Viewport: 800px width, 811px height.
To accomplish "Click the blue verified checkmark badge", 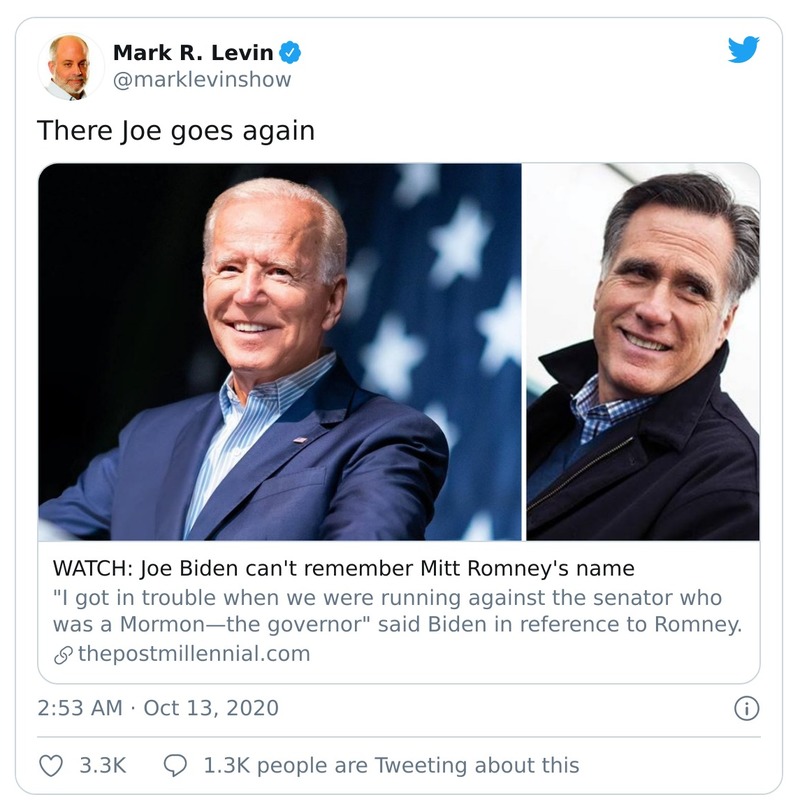I will tap(290, 51).
